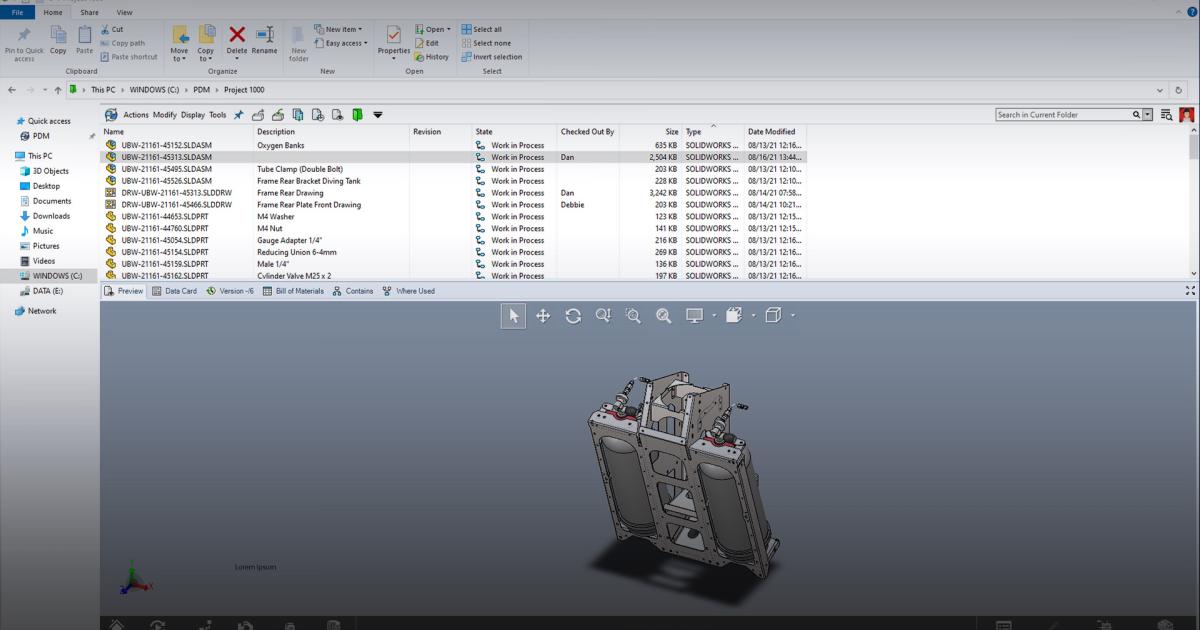Open the Actions menu in the PDM bar
This screenshot has height=630, width=1200.
(136, 114)
